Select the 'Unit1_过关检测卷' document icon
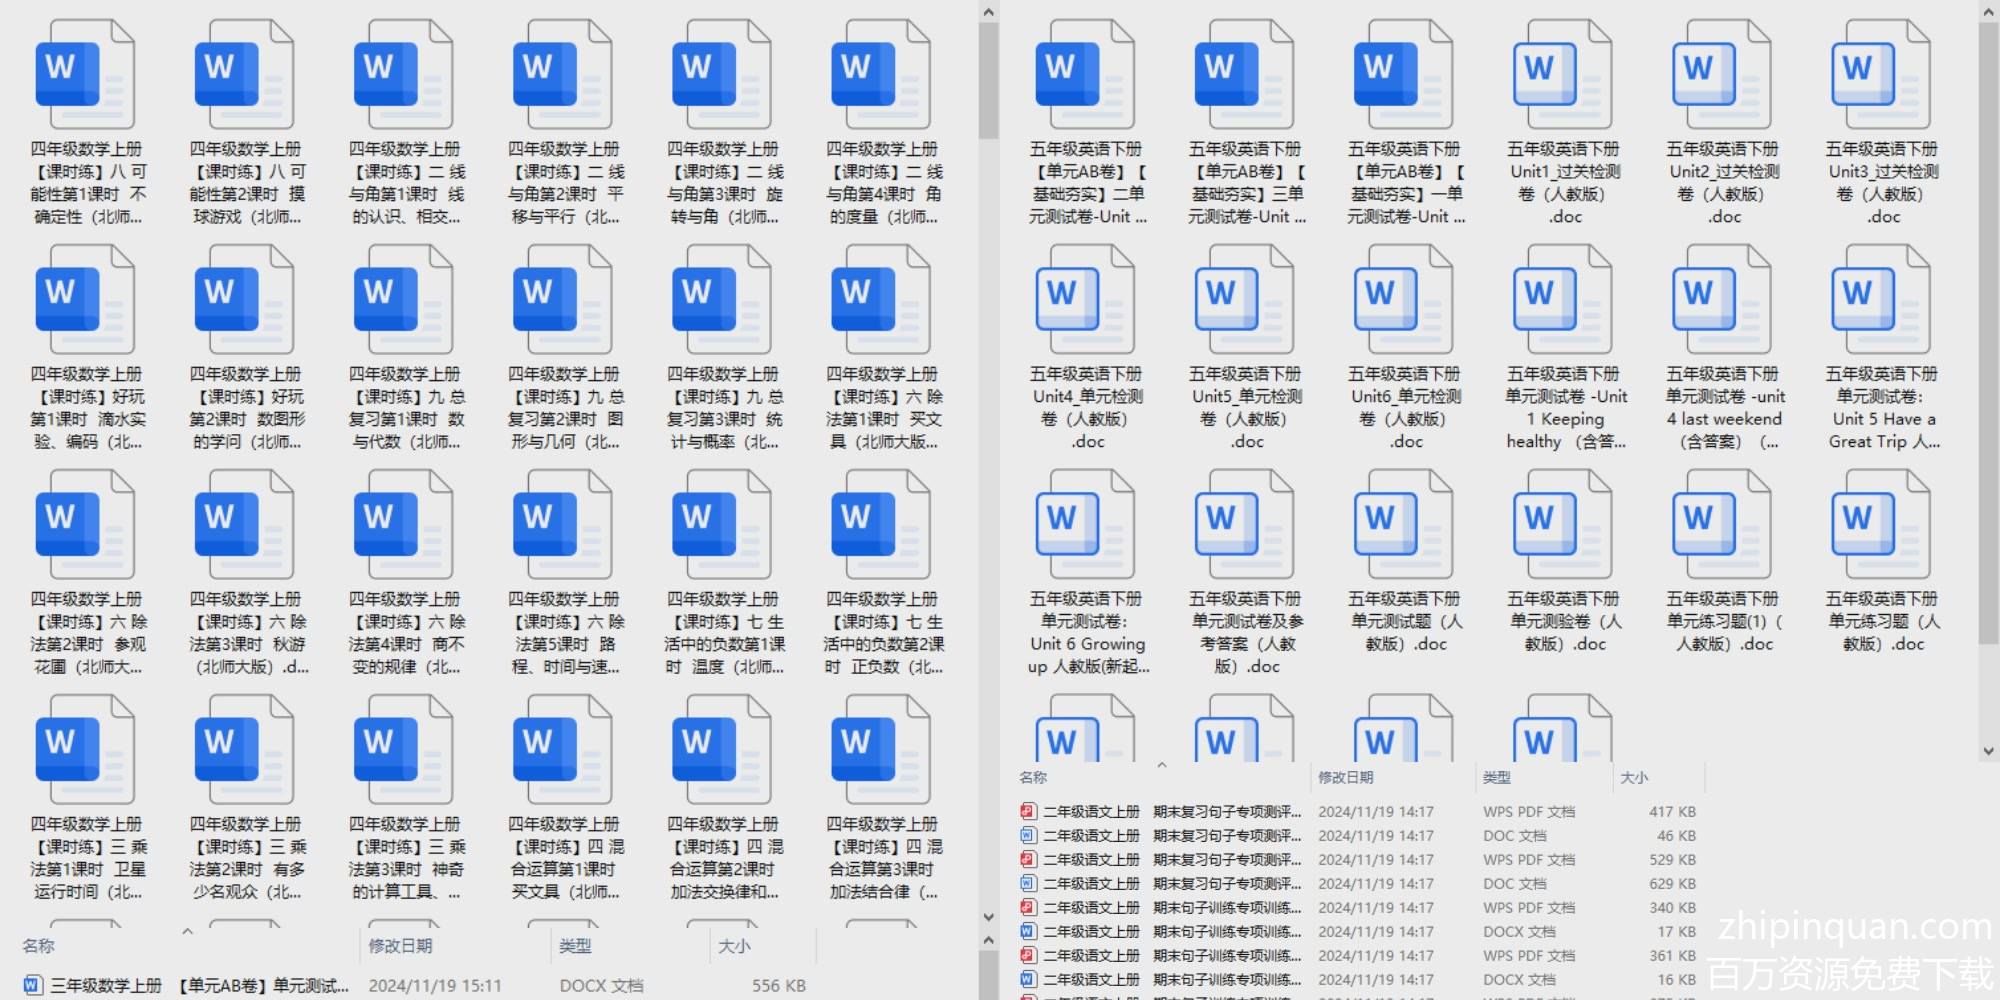The image size is (2000, 1000). click(x=1563, y=75)
